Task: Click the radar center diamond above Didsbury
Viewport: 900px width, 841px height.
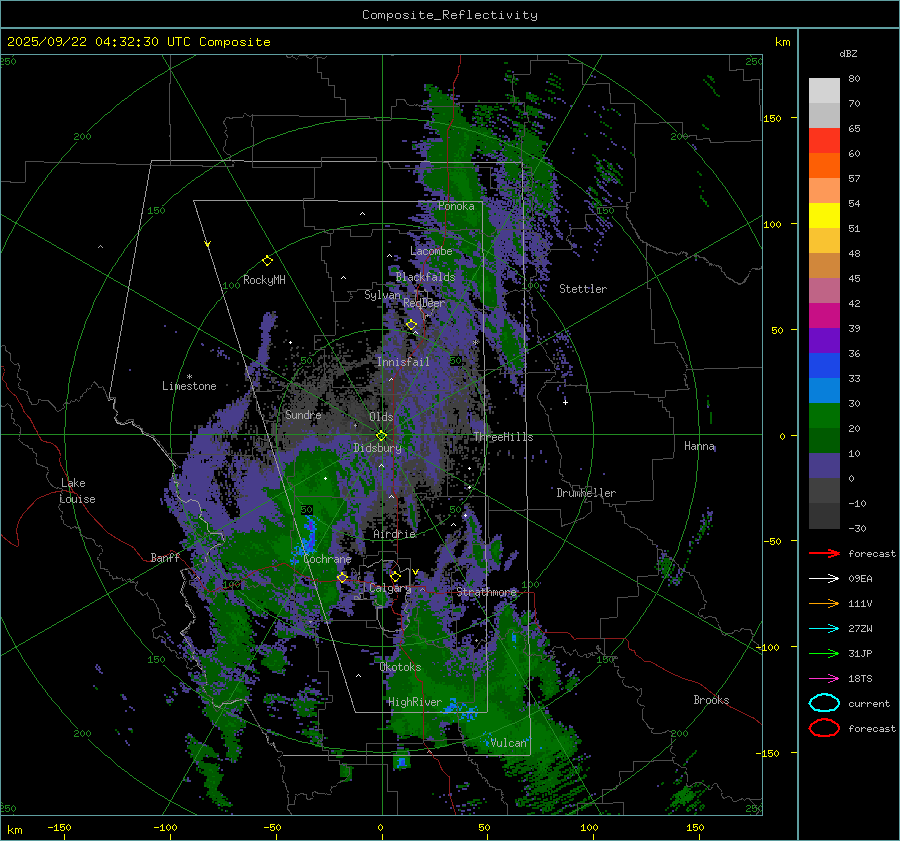Action: (x=381, y=435)
